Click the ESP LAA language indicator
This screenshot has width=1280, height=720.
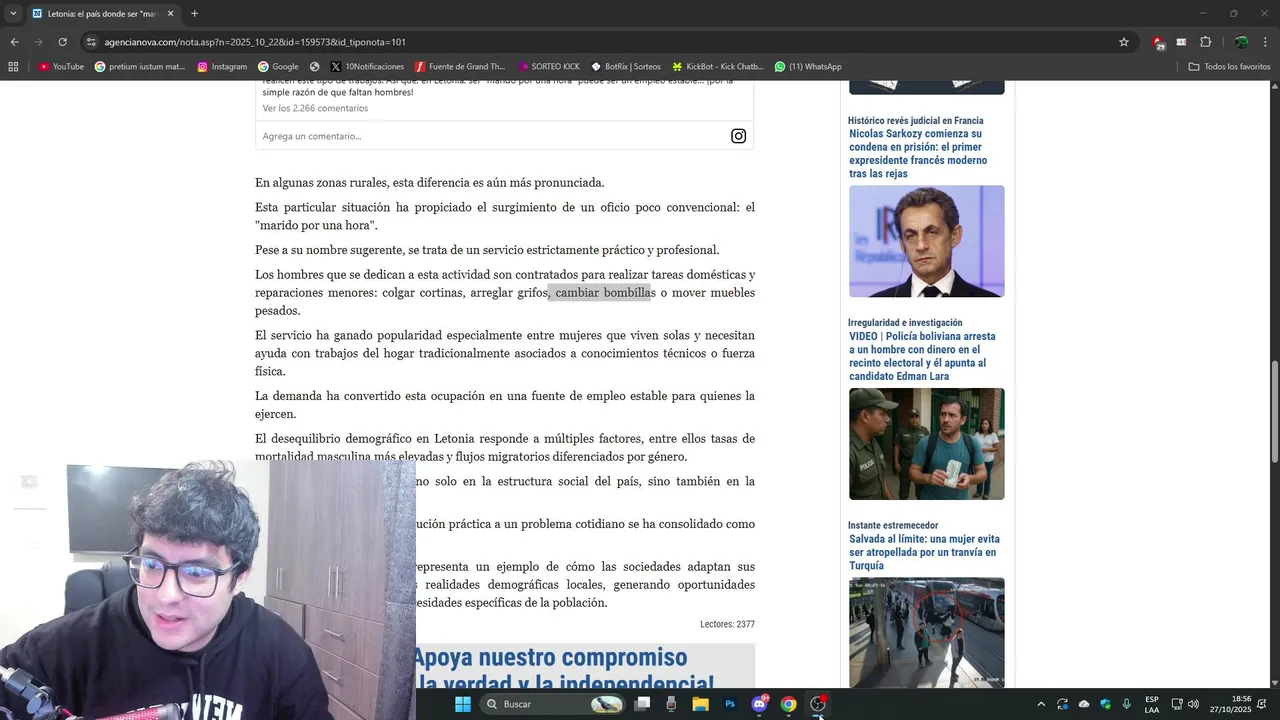pos(1152,704)
